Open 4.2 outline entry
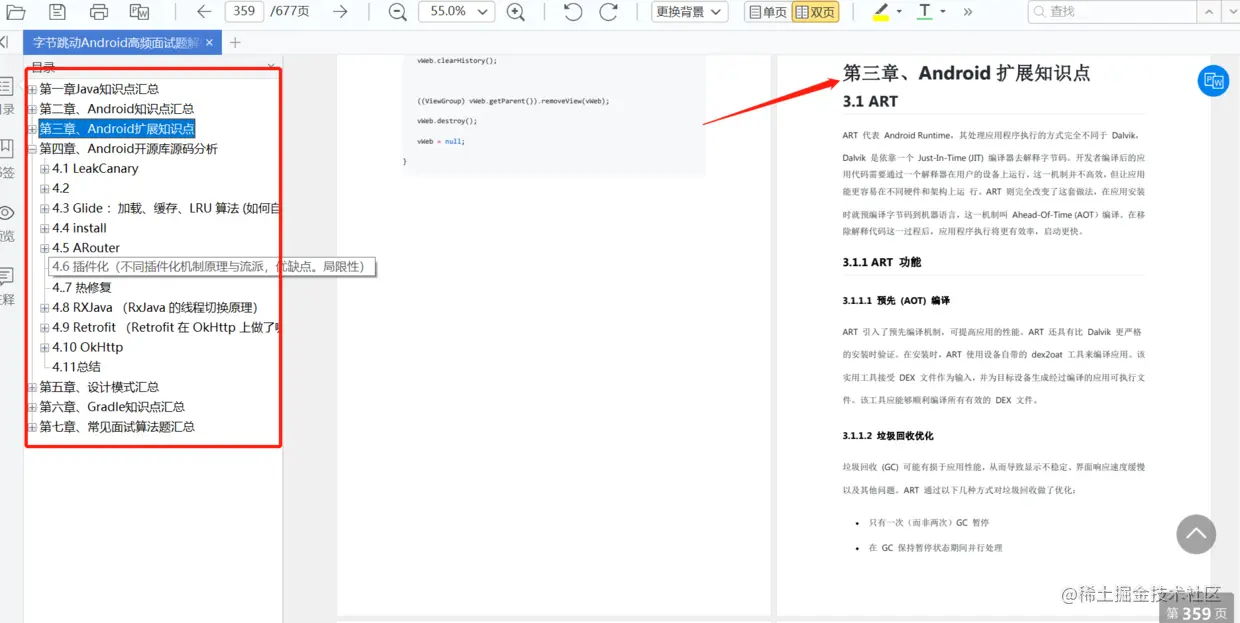This screenshot has height=623, width=1240. pos(61,188)
